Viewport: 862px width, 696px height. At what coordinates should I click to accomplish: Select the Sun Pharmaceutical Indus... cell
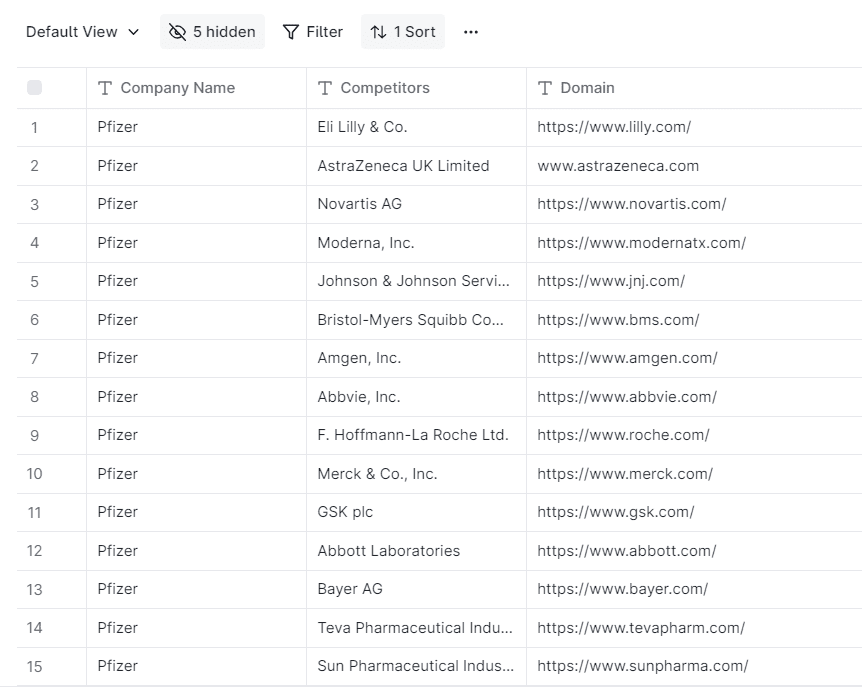tap(416, 666)
